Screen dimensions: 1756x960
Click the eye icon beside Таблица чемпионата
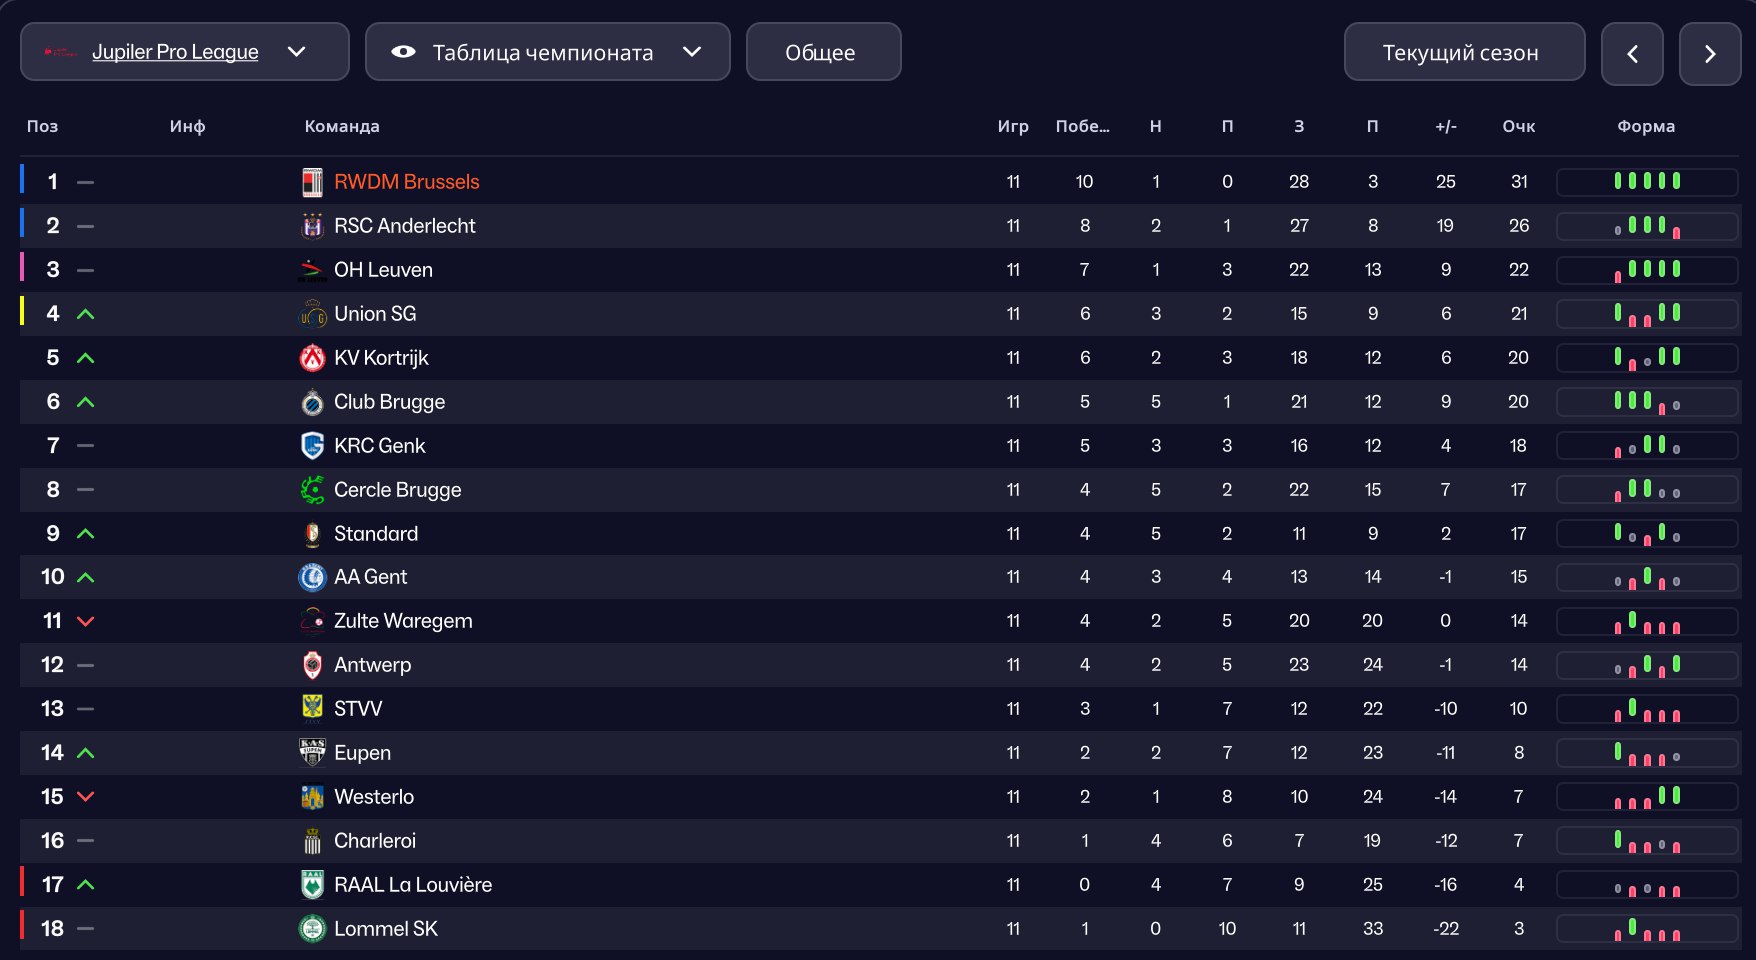coord(403,52)
